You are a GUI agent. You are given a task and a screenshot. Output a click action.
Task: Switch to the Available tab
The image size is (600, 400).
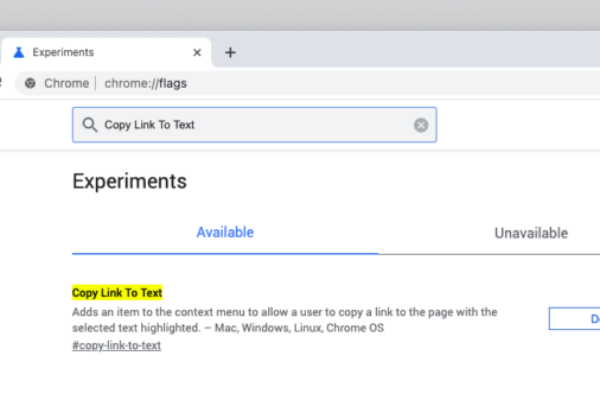(225, 232)
